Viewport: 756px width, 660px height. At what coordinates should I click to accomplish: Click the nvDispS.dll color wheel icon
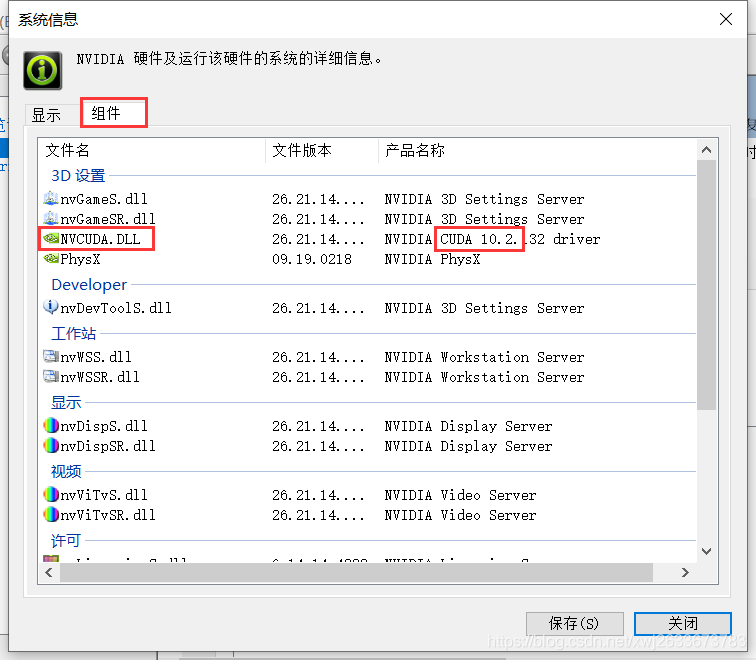[x=51, y=425]
